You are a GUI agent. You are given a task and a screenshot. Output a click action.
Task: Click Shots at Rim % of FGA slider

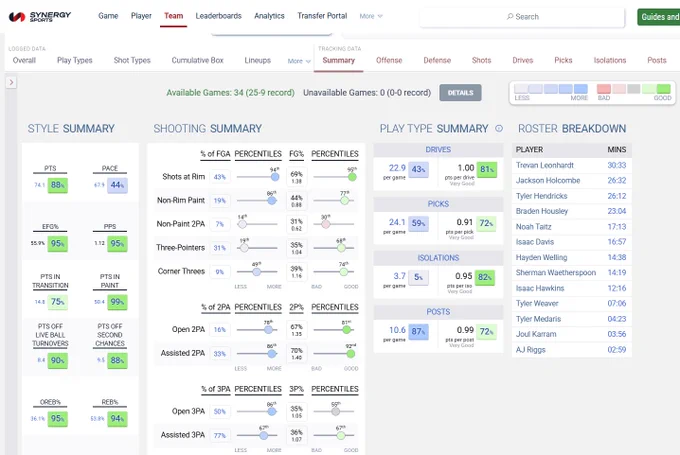(257, 177)
